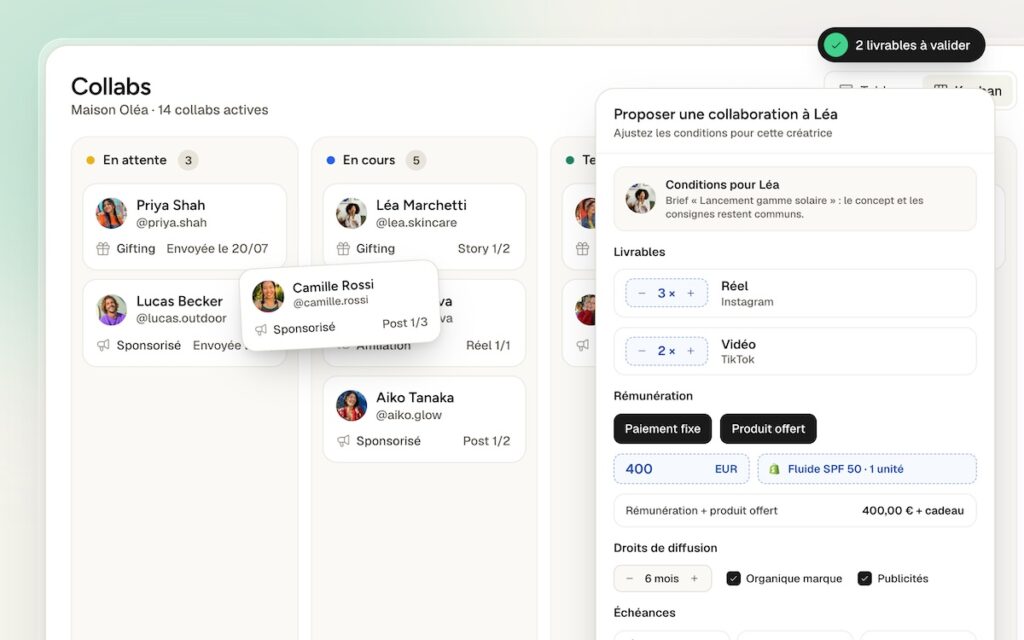Screen dimensions: 1024x640
Task: Click the Maison Oléa · 14 collabs actives subtitle
Action: tap(170, 110)
